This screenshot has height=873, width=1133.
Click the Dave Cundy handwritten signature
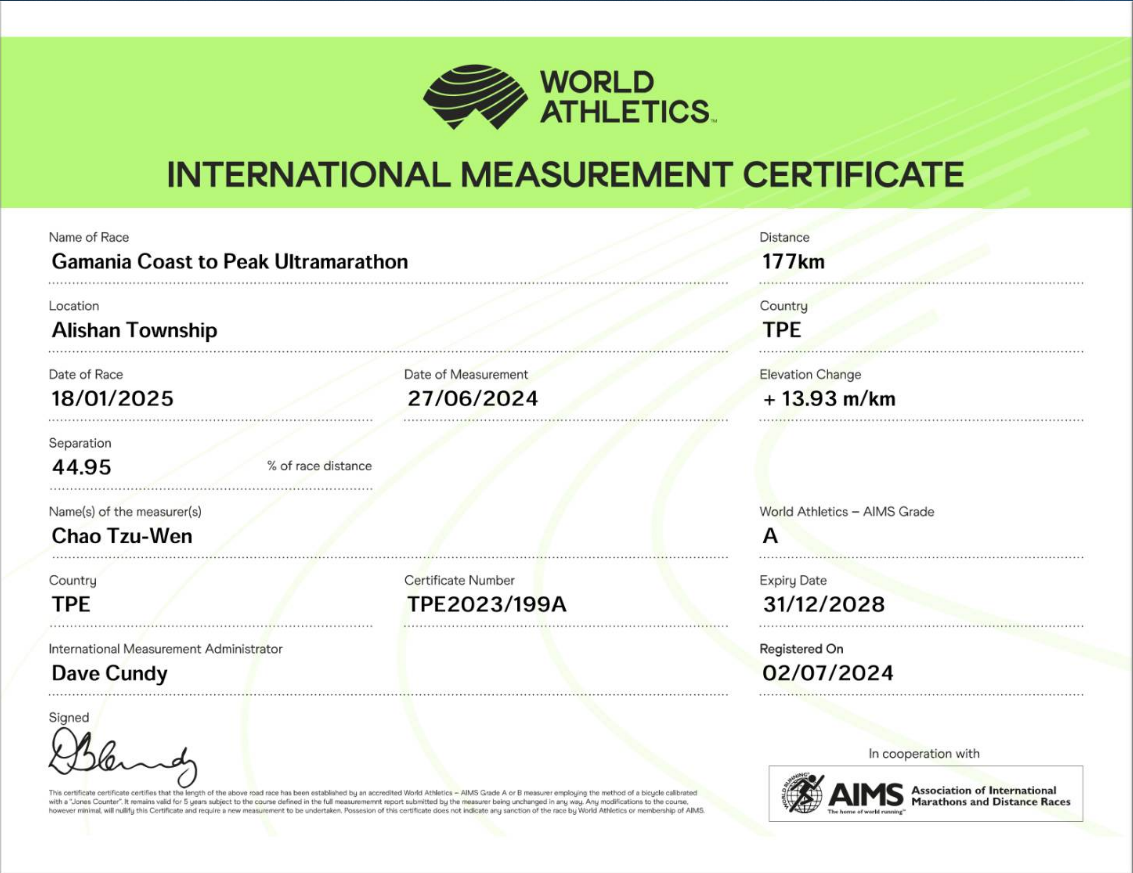(122, 758)
